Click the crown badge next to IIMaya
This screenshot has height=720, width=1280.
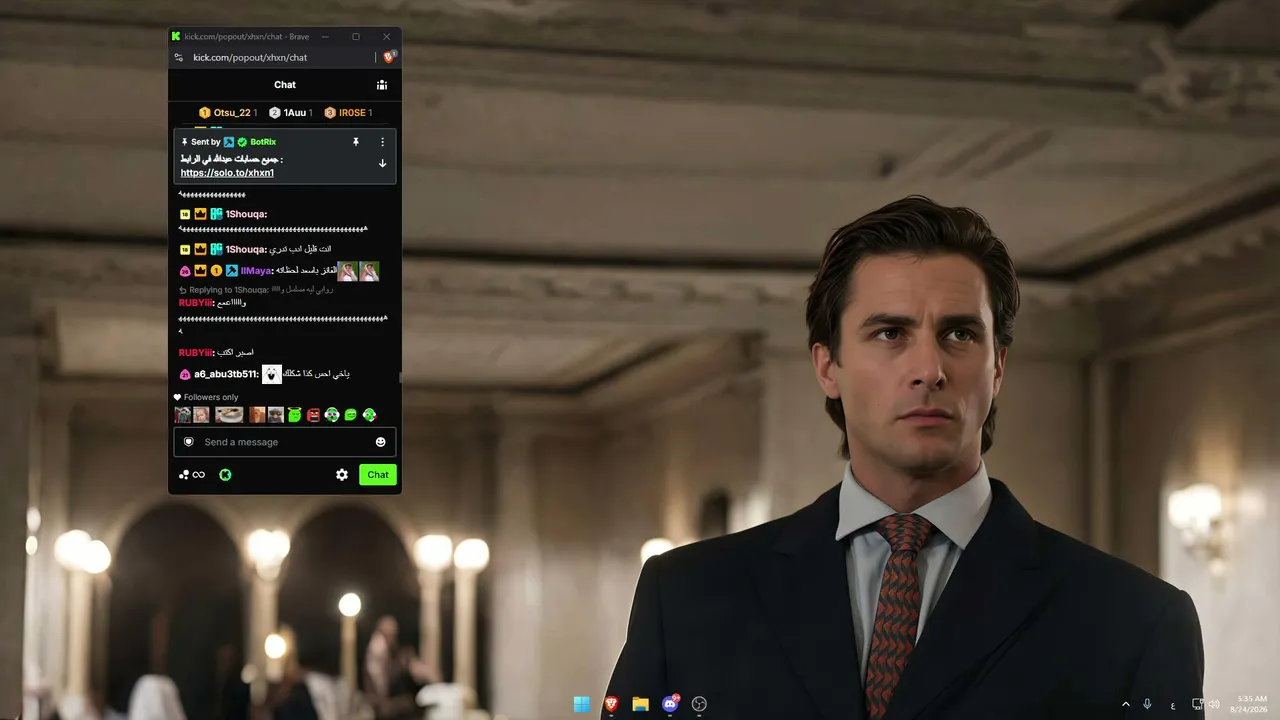pos(200,271)
